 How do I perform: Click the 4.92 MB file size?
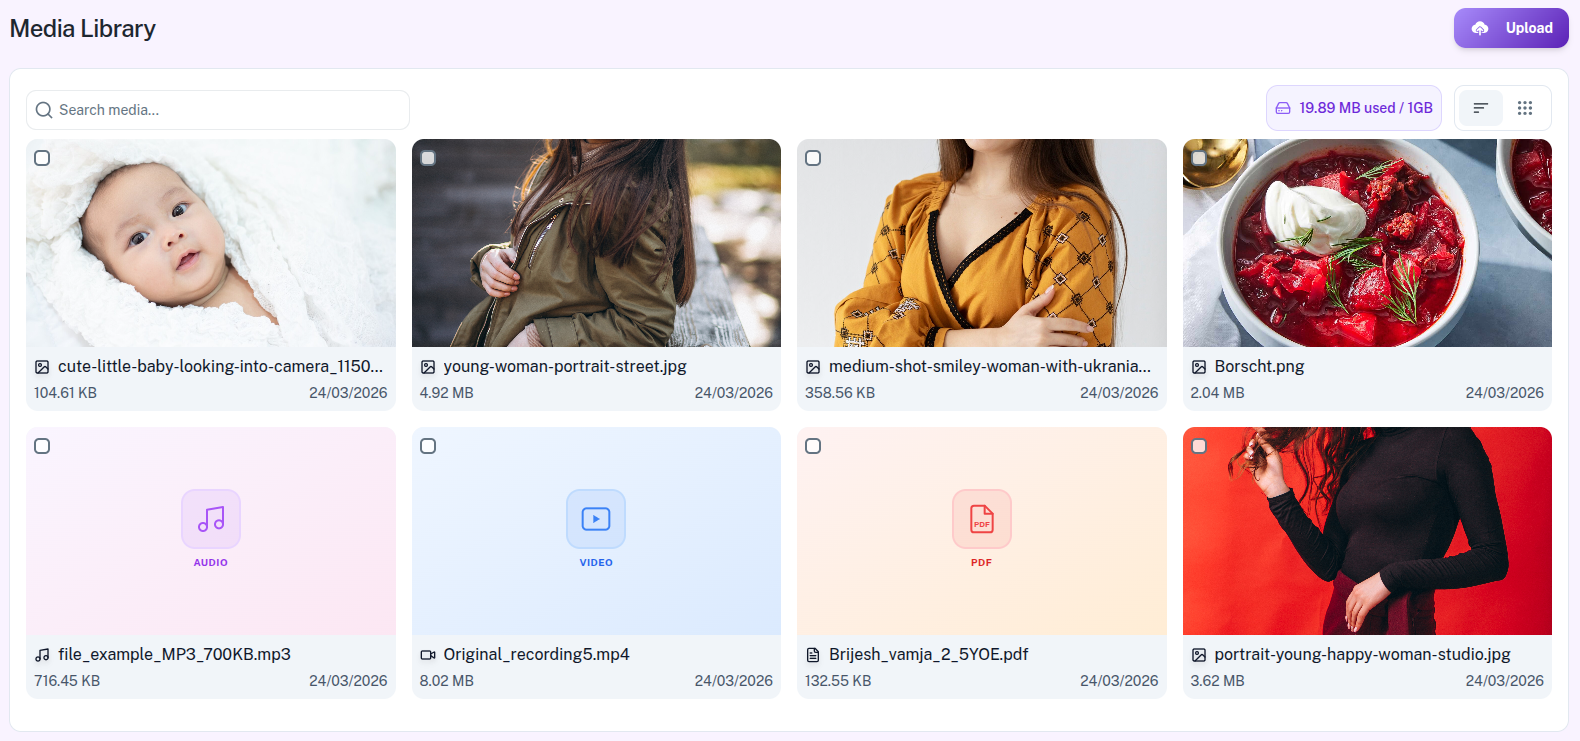(x=447, y=393)
